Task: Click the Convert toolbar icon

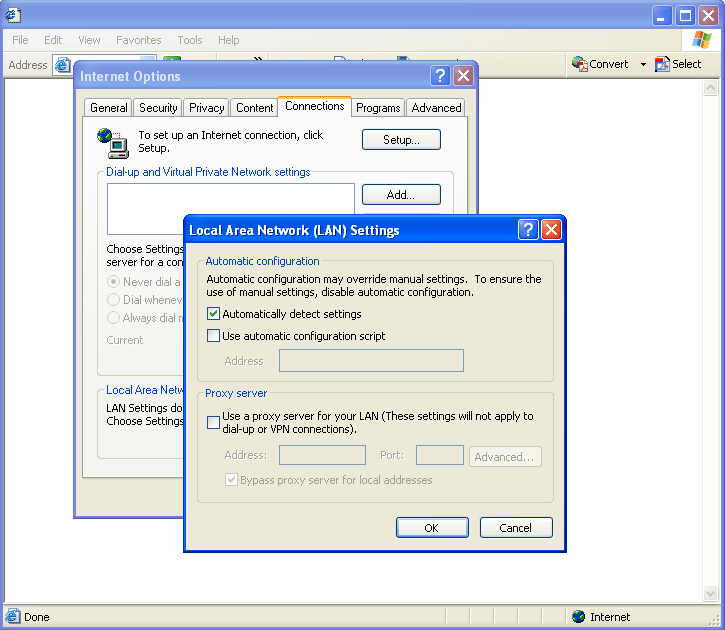Action: coord(580,64)
